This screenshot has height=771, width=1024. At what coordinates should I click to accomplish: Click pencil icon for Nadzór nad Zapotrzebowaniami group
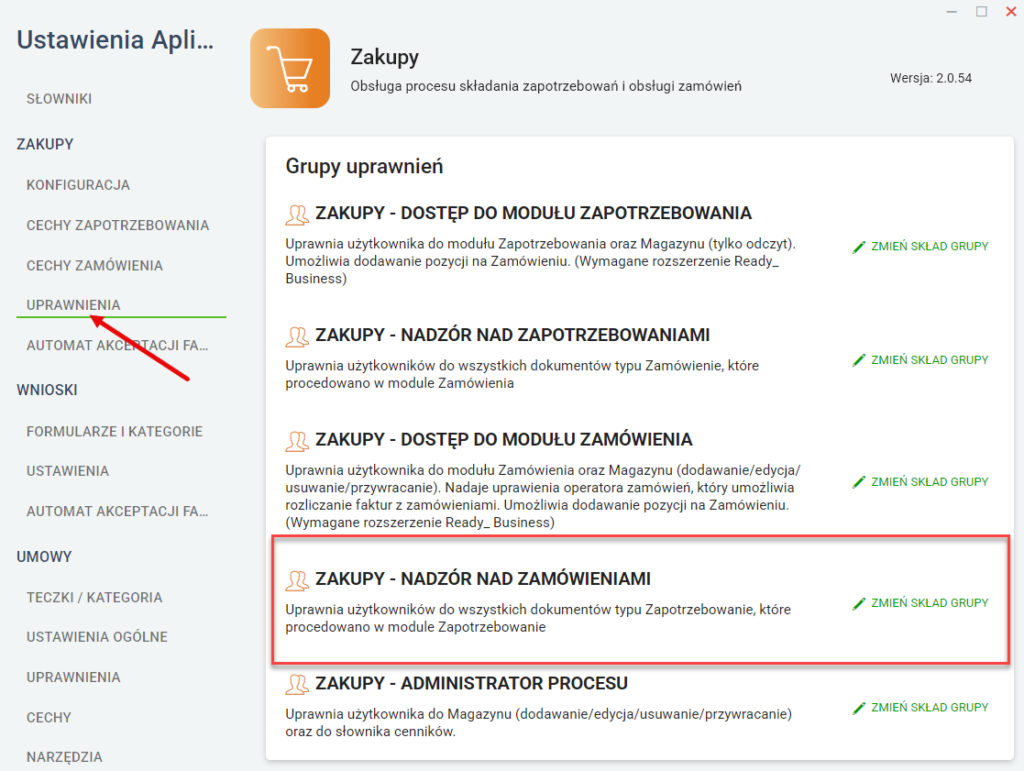pyautogui.click(x=859, y=360)
